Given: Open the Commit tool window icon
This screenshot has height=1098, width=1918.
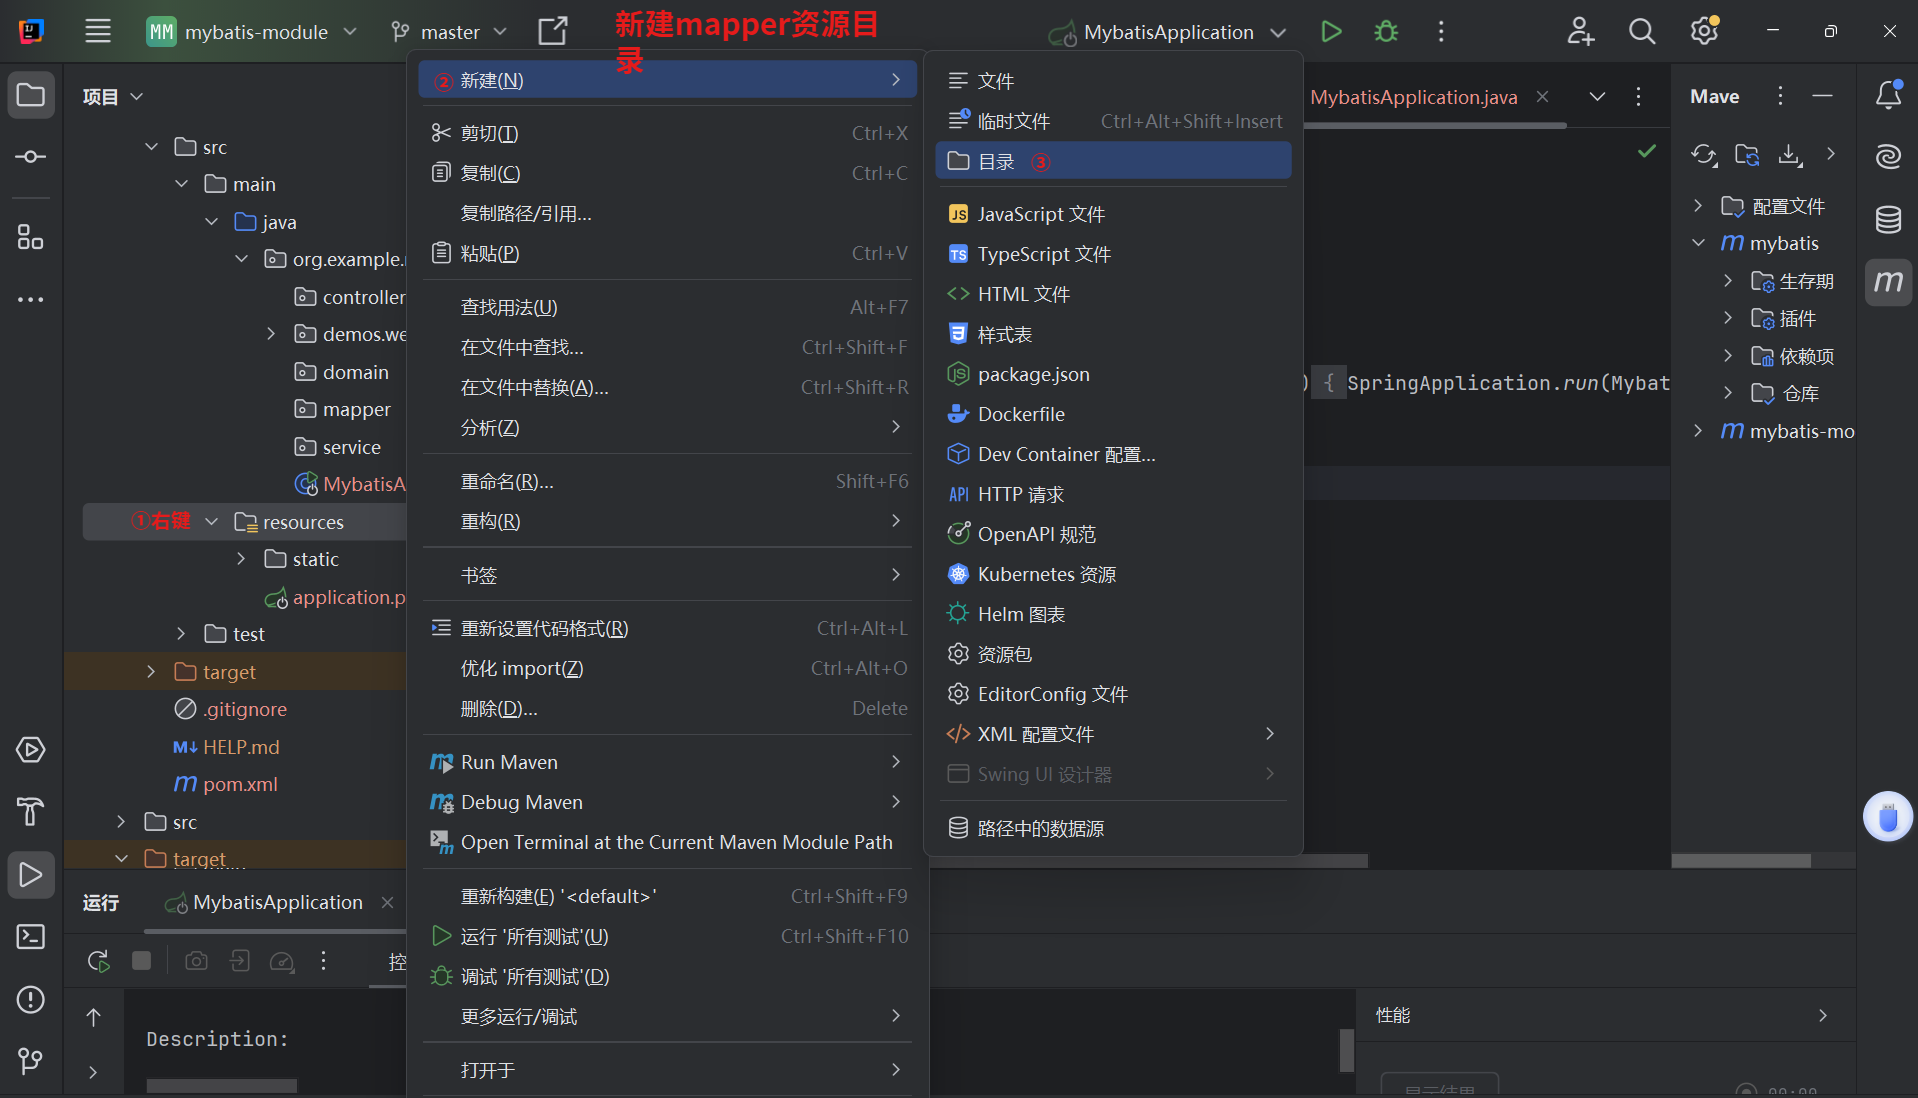Looking at the screenshot, I should 31,157.
